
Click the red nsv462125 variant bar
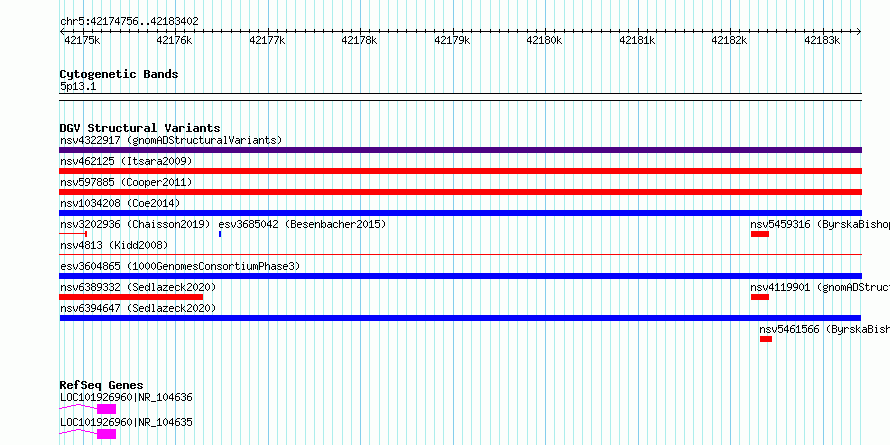tap(460, 171)
